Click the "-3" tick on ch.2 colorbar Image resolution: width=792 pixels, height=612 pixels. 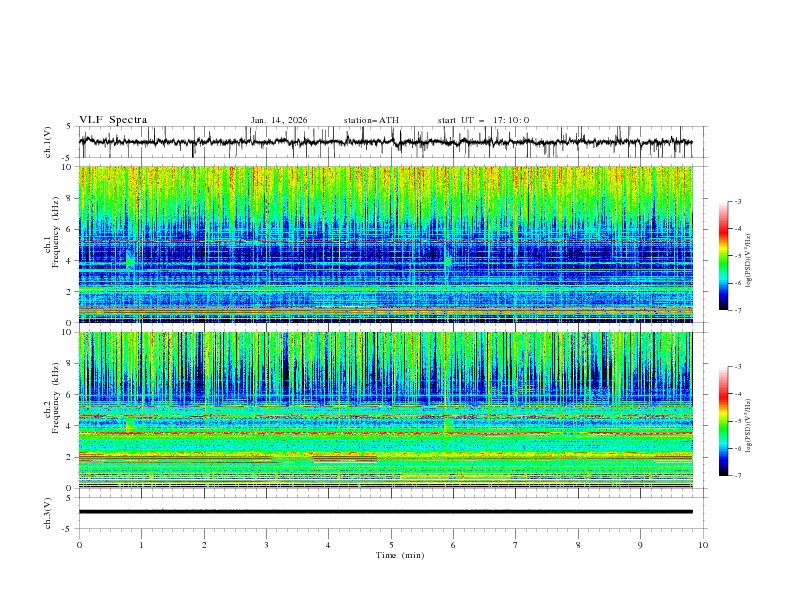click(x=737, y=367)
